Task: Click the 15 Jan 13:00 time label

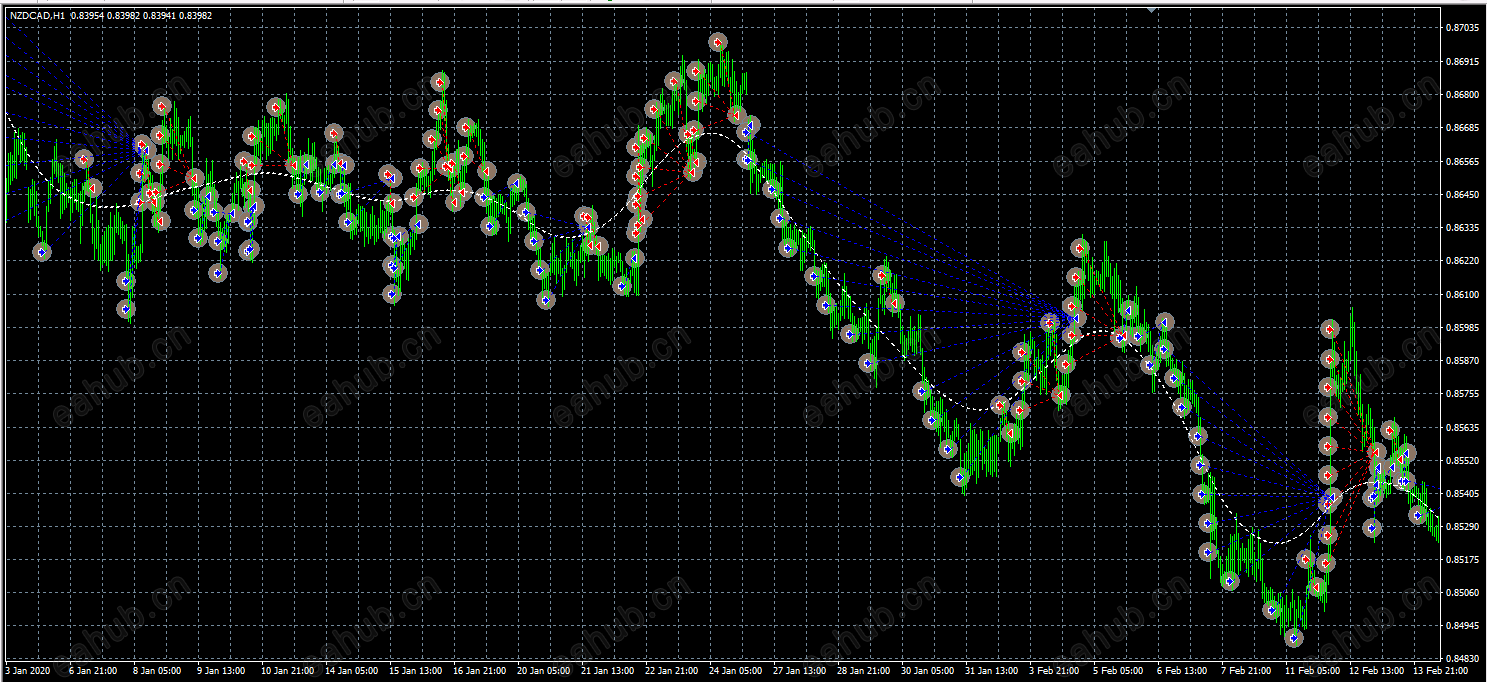Action: point(416,670)
